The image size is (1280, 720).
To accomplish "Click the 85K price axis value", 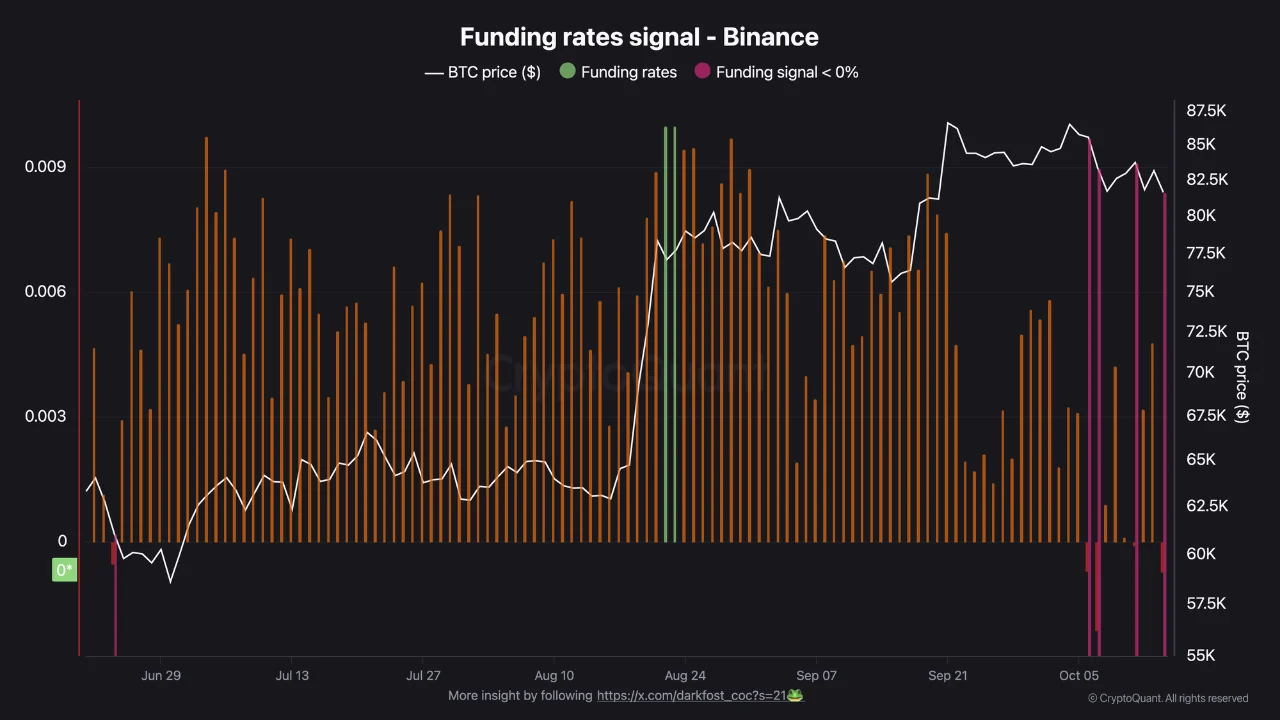I will [1201, 144].
